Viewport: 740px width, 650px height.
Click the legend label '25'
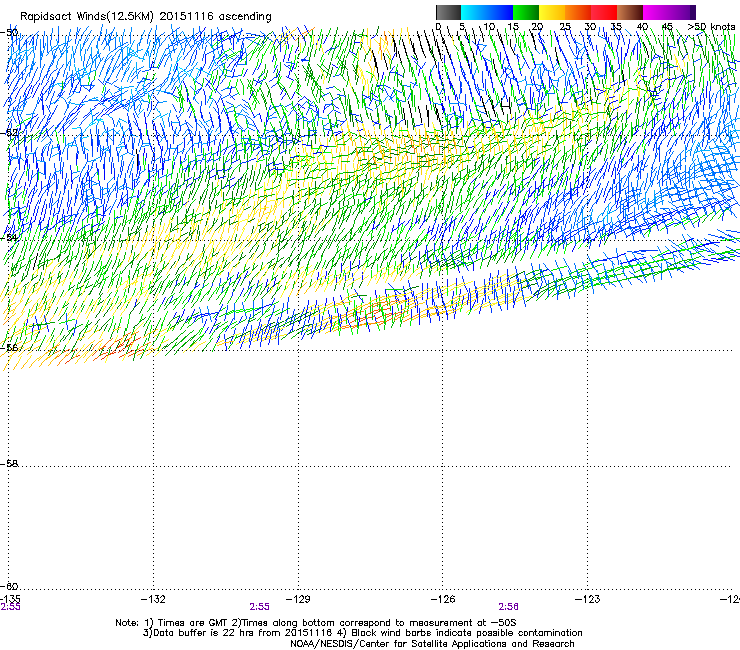coord(565,27)
